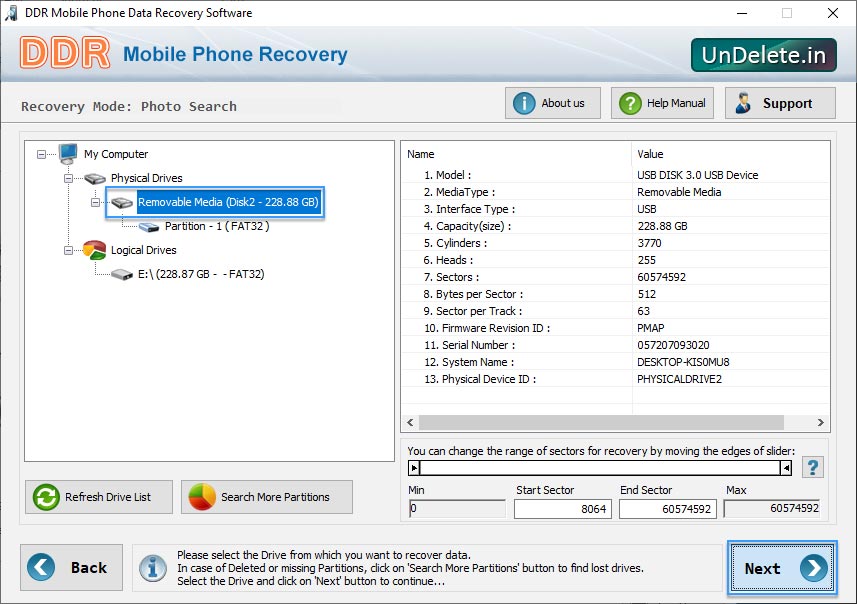This screenshot has width=857, height=604.
Task: Click the 'PMAP' firmware value
Action: point(650,328)
